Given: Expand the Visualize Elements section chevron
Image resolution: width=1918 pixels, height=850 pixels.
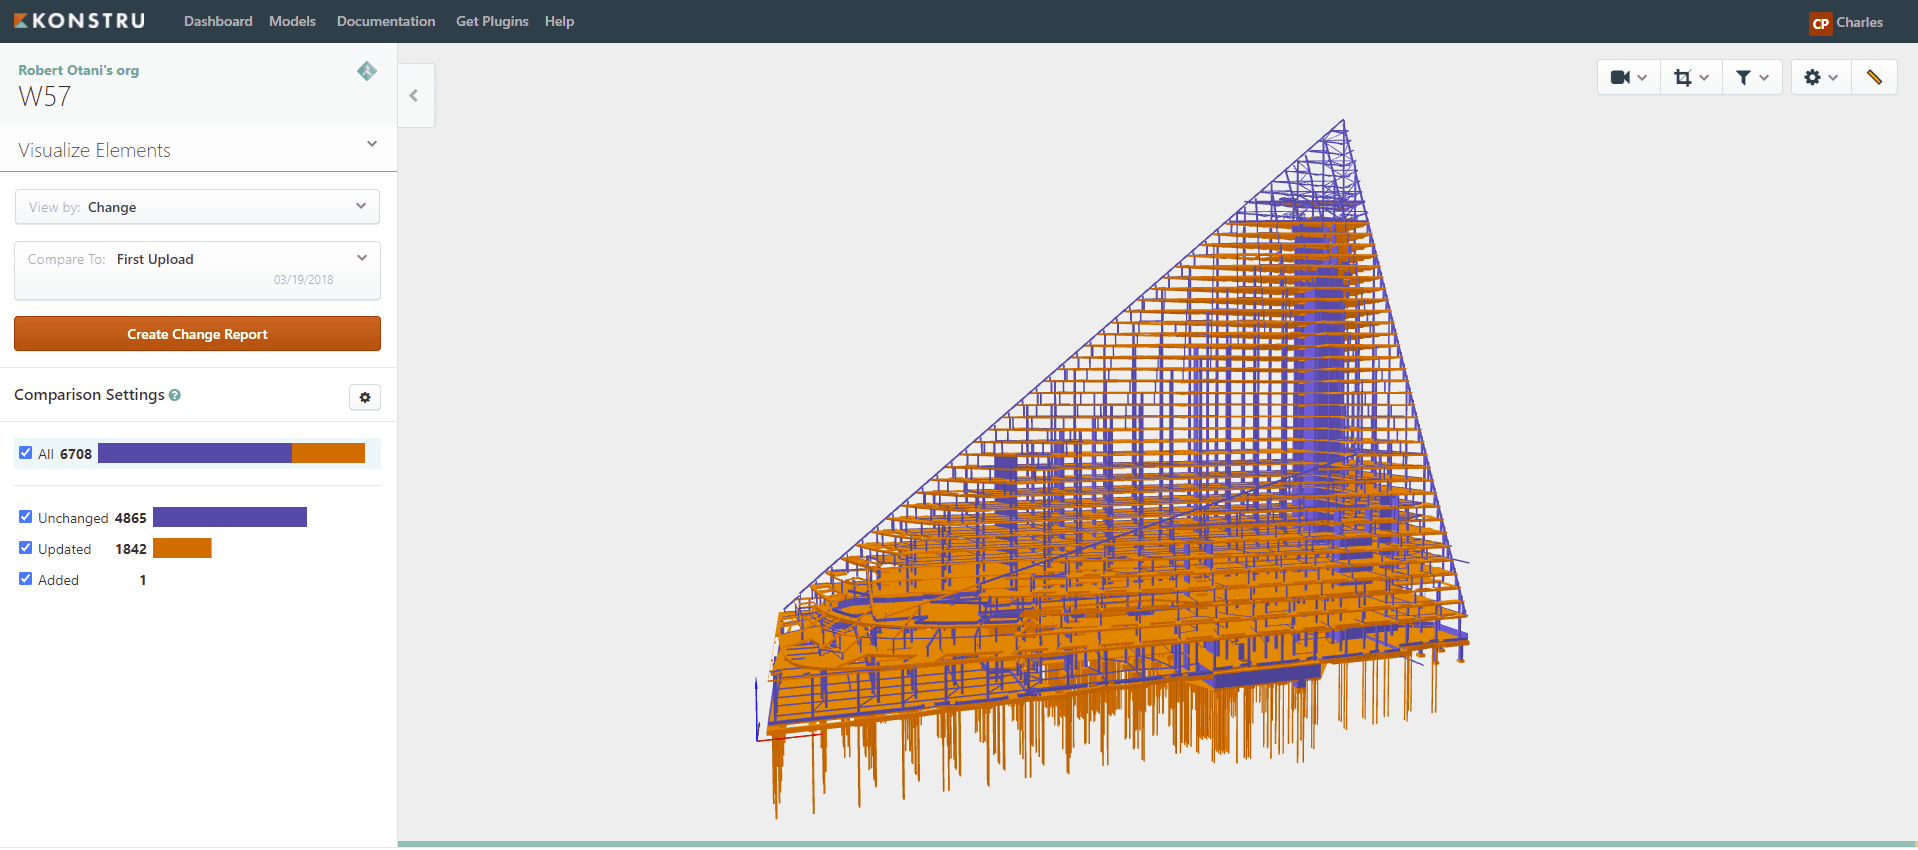Looking at the screenshot, I should click(372, 144).
